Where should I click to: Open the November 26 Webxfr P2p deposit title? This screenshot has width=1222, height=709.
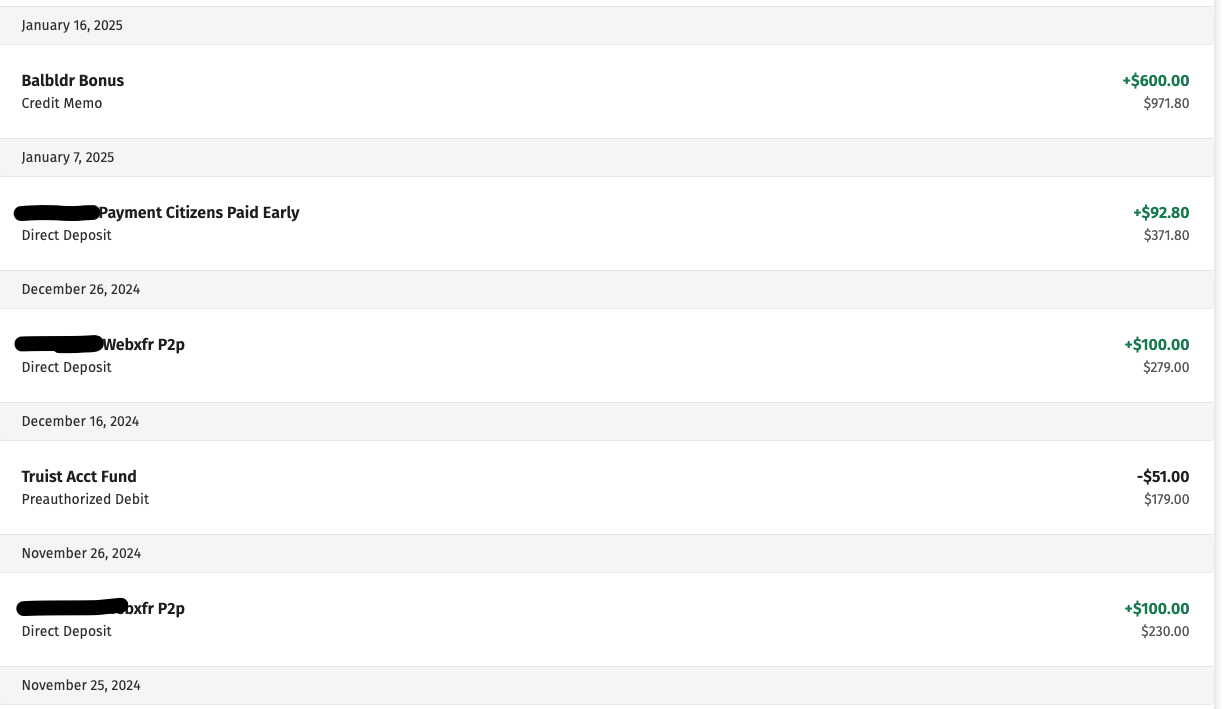click(150, 609)
